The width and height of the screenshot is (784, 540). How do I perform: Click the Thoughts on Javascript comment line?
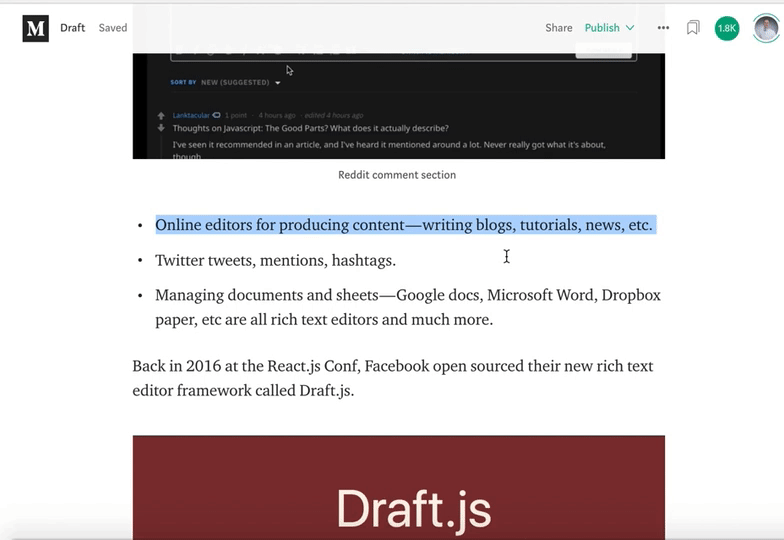tap(310, 128)
